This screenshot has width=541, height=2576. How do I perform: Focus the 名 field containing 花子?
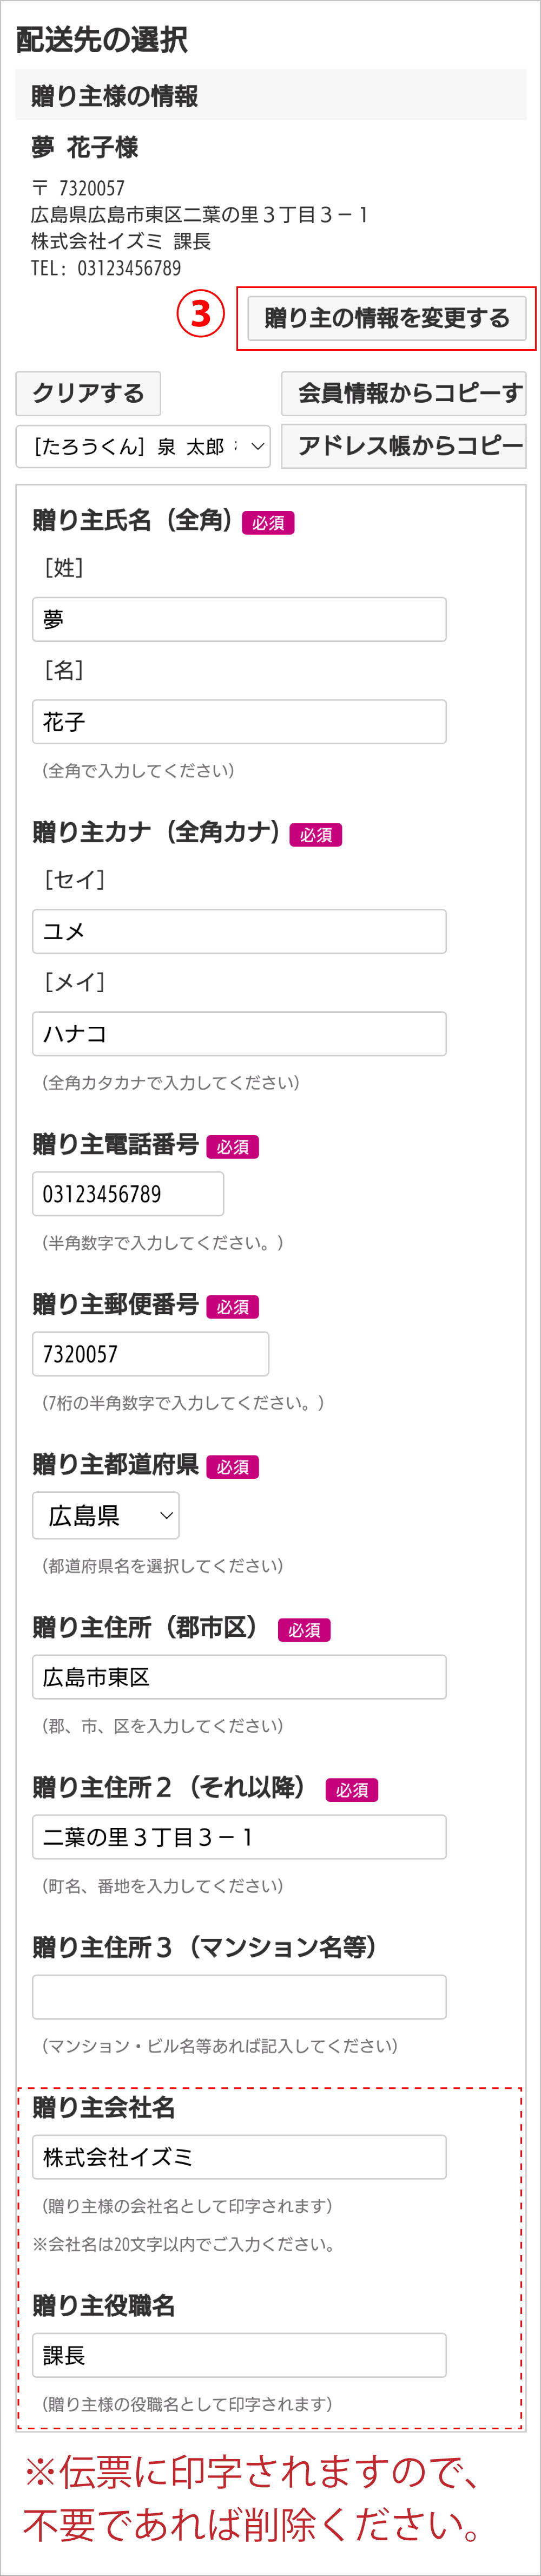239,722
